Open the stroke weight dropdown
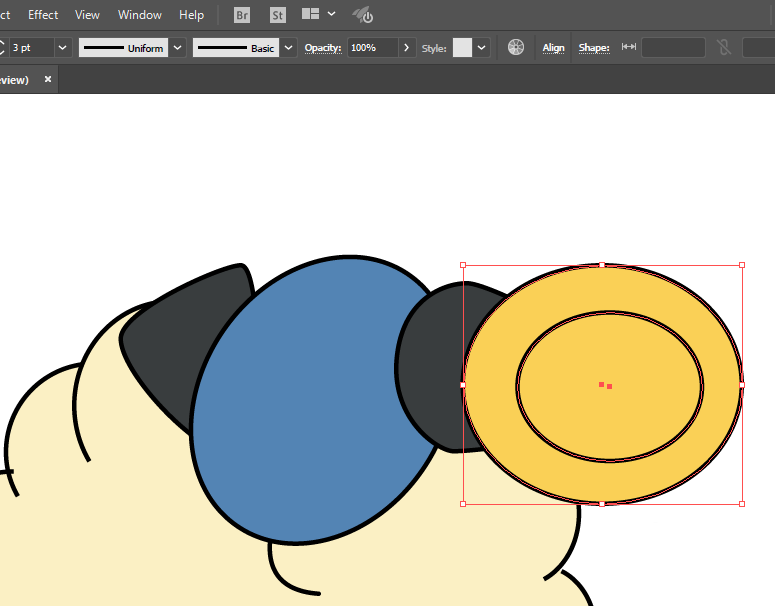This screenshot has width=775, height=606. (x=62, y=48)
